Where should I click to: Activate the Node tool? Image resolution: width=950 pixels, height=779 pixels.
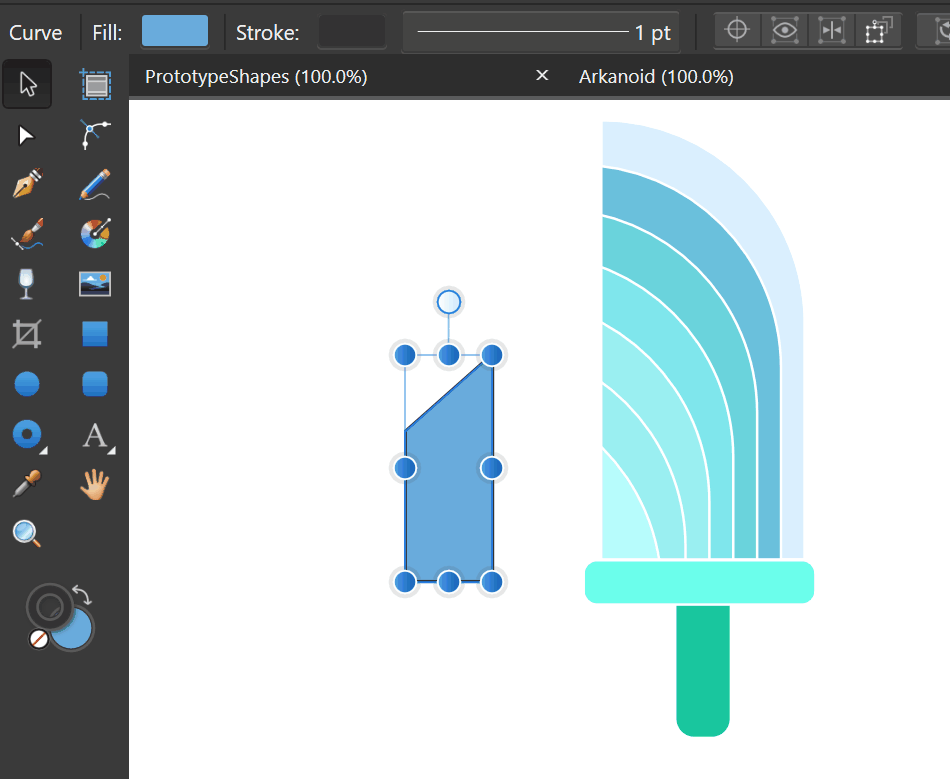click(27, 135)
